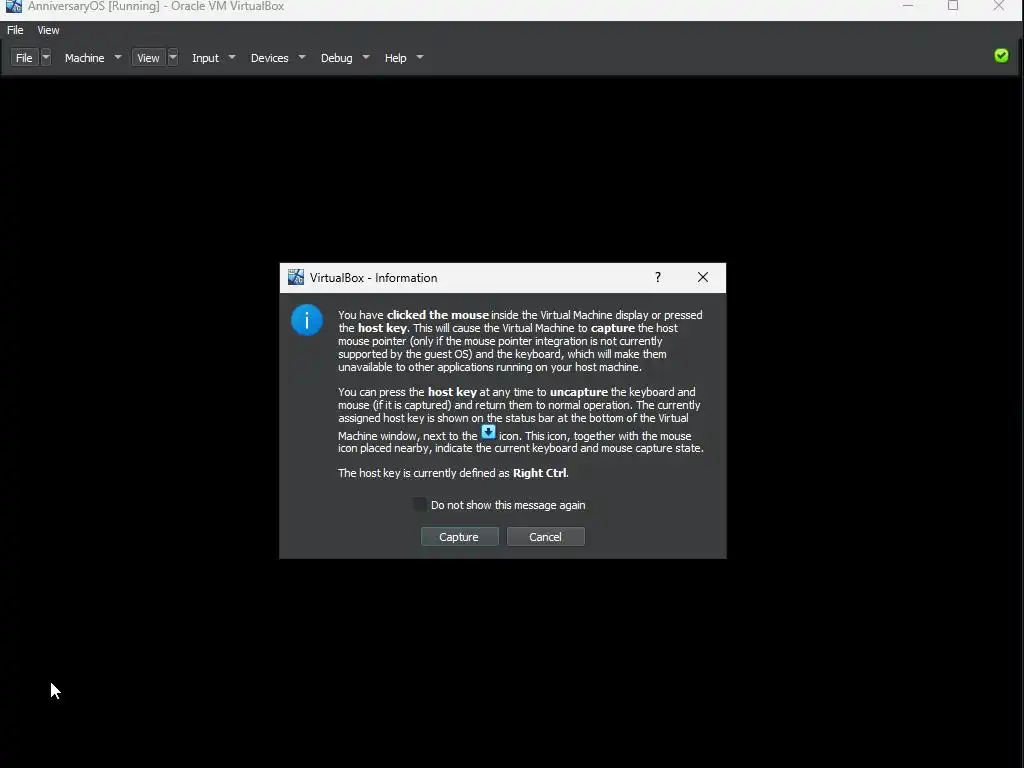The width and height of the screenshot is (1024, 768).
Task: Click the View toolbar button
Action: coord(148,57)
